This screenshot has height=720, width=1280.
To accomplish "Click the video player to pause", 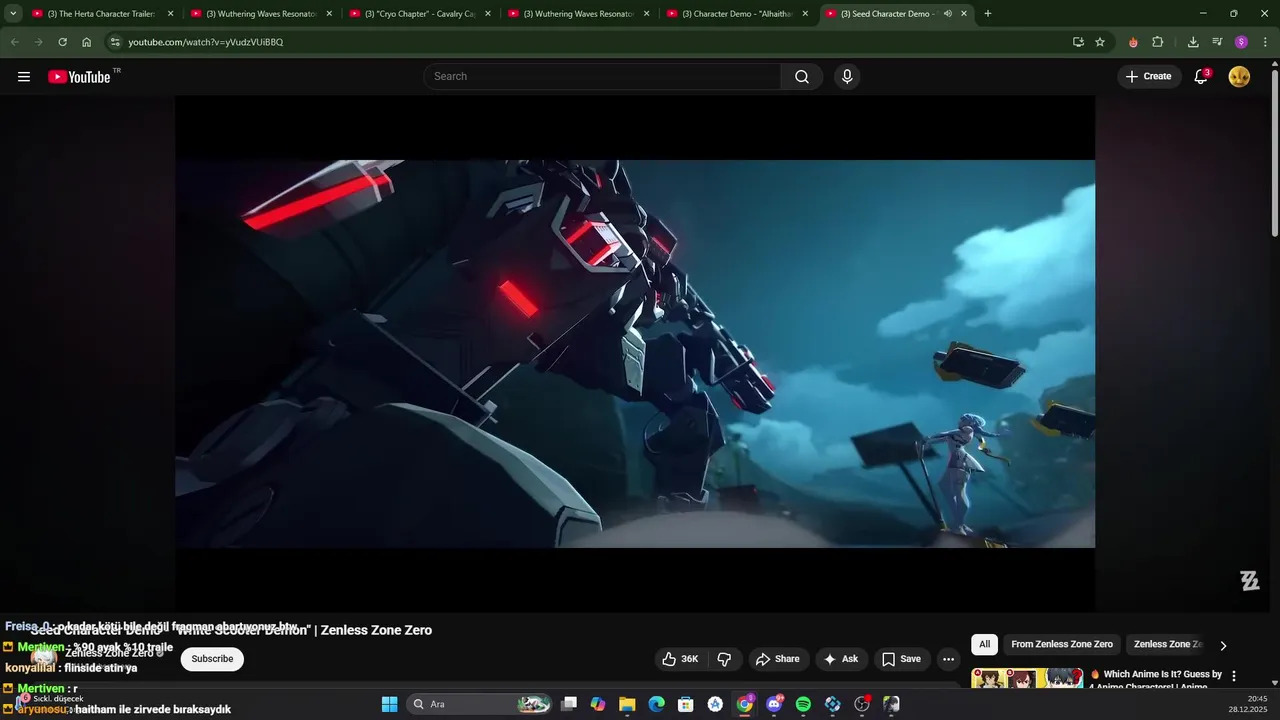I will click(635, 354).
